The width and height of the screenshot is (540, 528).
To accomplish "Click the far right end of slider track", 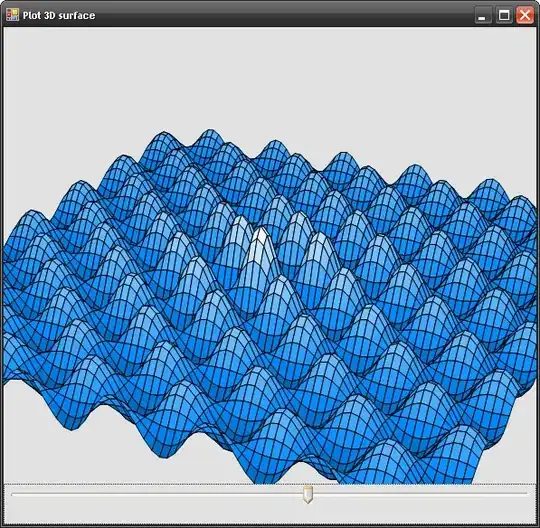I will (525, 494).
